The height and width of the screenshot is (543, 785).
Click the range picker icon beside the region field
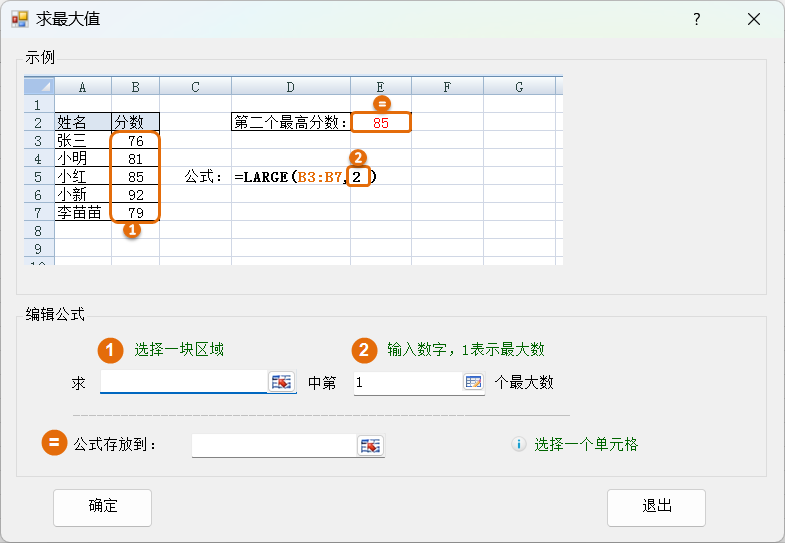282,382
